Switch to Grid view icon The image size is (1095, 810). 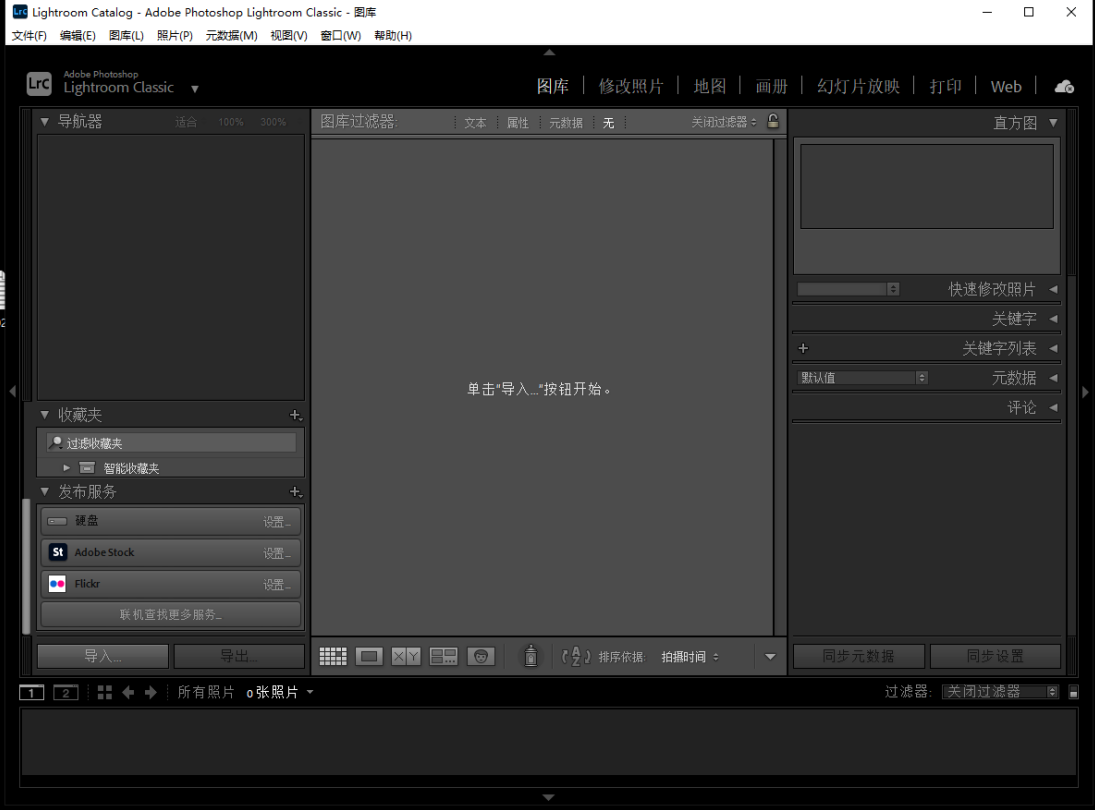click(332, 656)
